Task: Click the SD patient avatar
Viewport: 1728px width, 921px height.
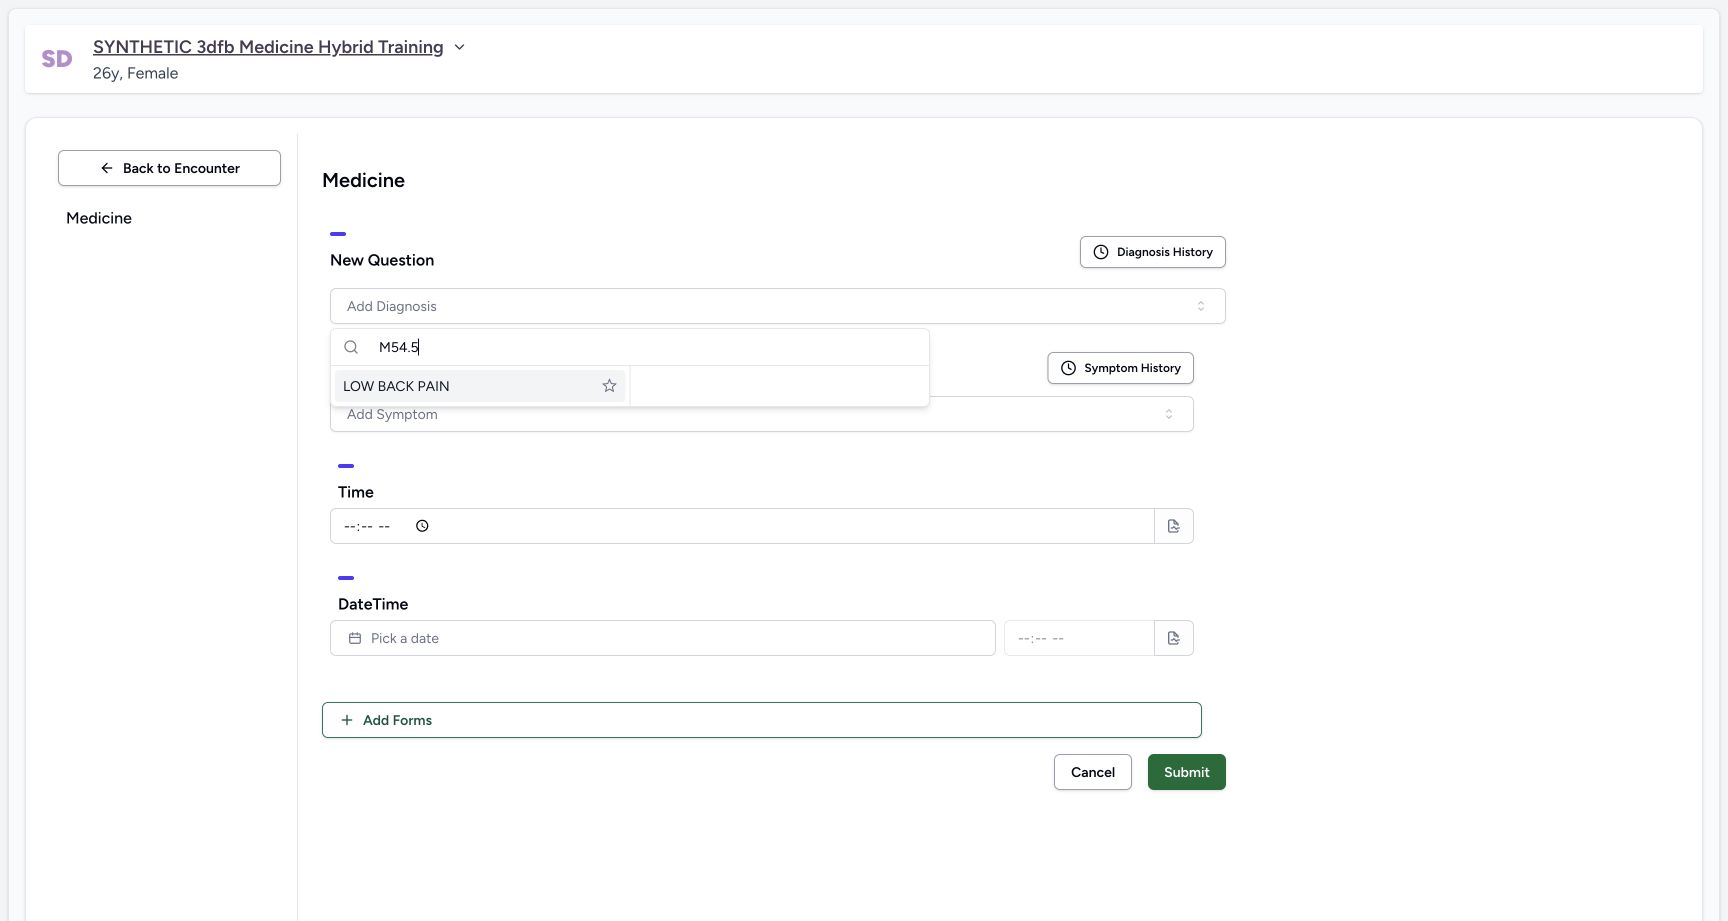Action: [x=57, y=59]
